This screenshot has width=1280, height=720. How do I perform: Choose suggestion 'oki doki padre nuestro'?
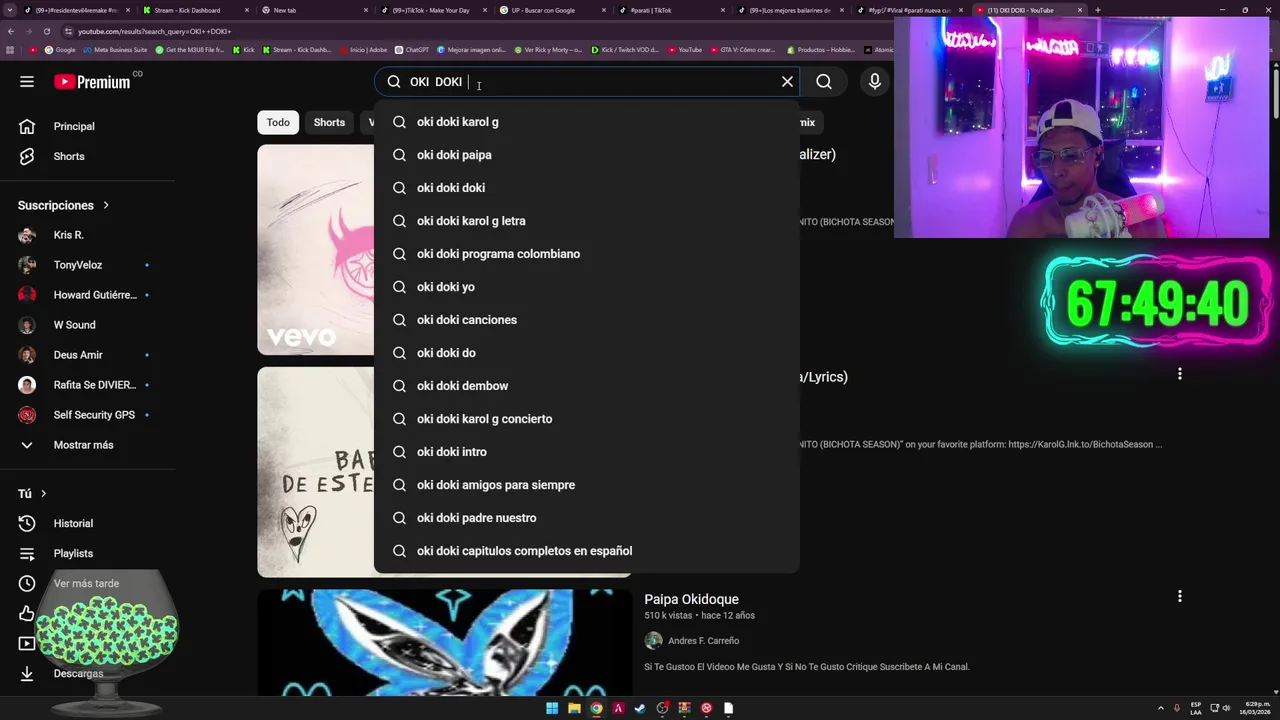pos(587,518)
